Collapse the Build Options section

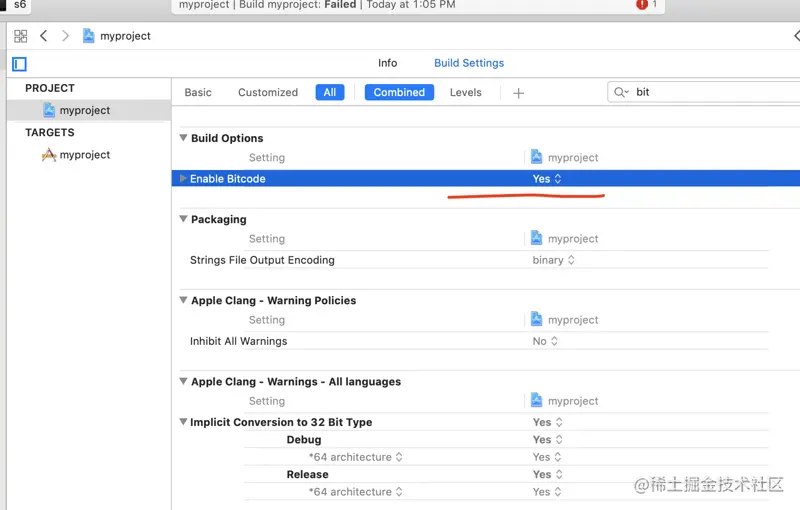(183, 138)
